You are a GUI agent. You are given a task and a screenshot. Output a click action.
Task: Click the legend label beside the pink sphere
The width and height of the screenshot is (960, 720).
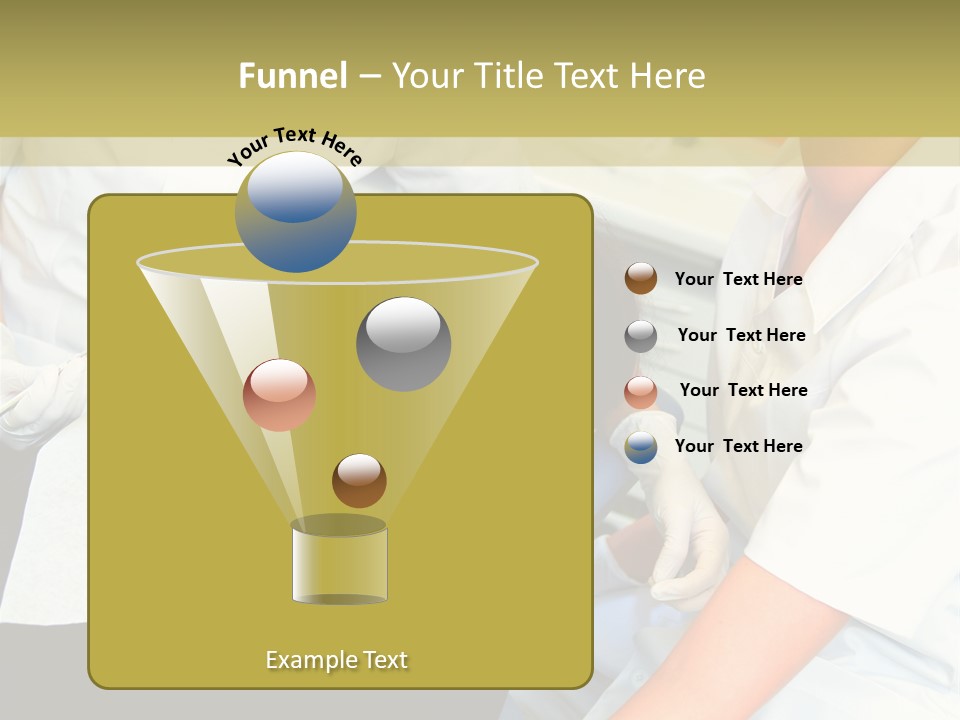click(x=743, y=390)
